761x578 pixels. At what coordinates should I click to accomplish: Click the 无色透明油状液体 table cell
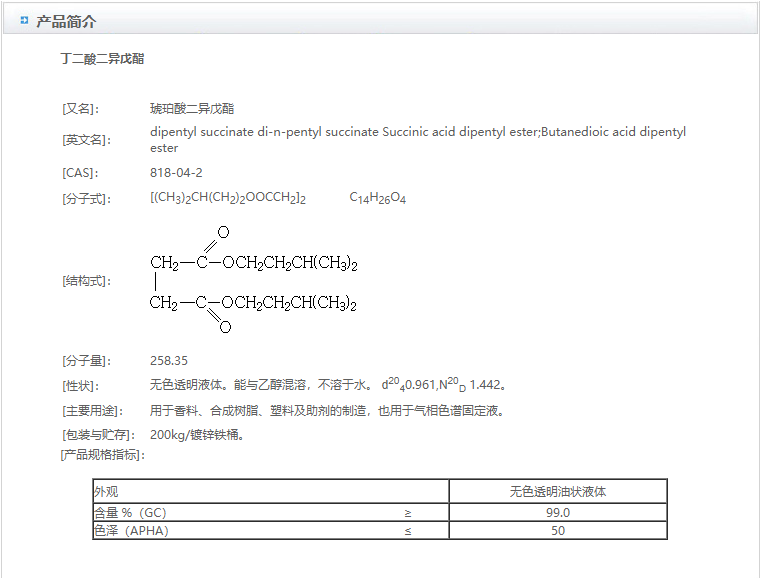(557, 492)
